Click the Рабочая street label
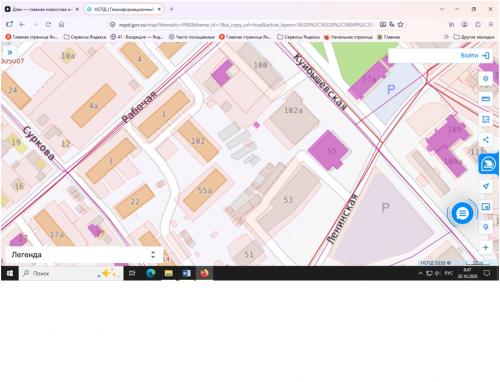Image resolution: width=500 pixels, height=382 pixels. coord(139,107)
